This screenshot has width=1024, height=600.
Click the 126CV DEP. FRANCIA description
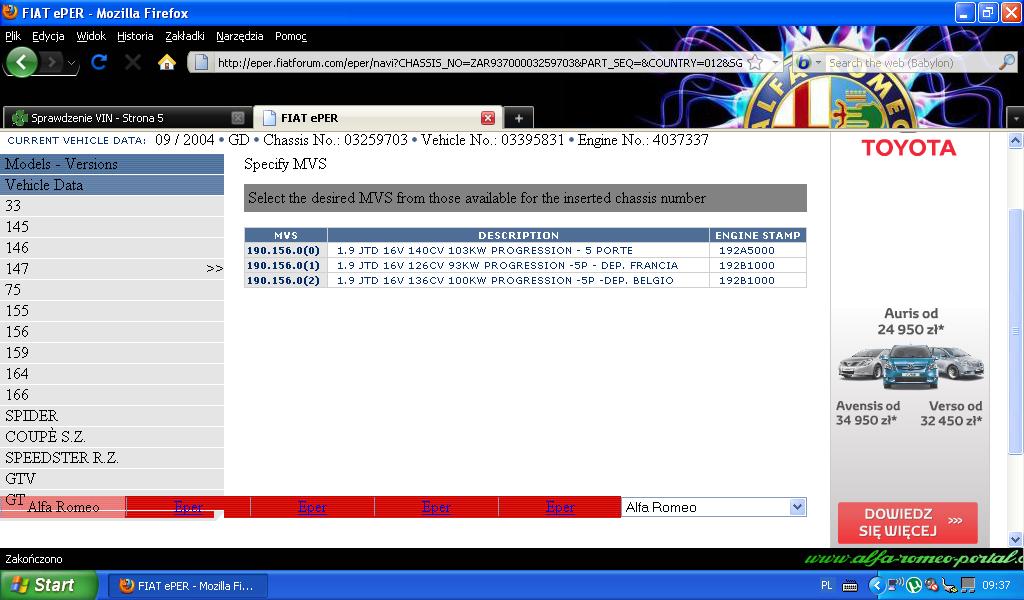[507, 265]
